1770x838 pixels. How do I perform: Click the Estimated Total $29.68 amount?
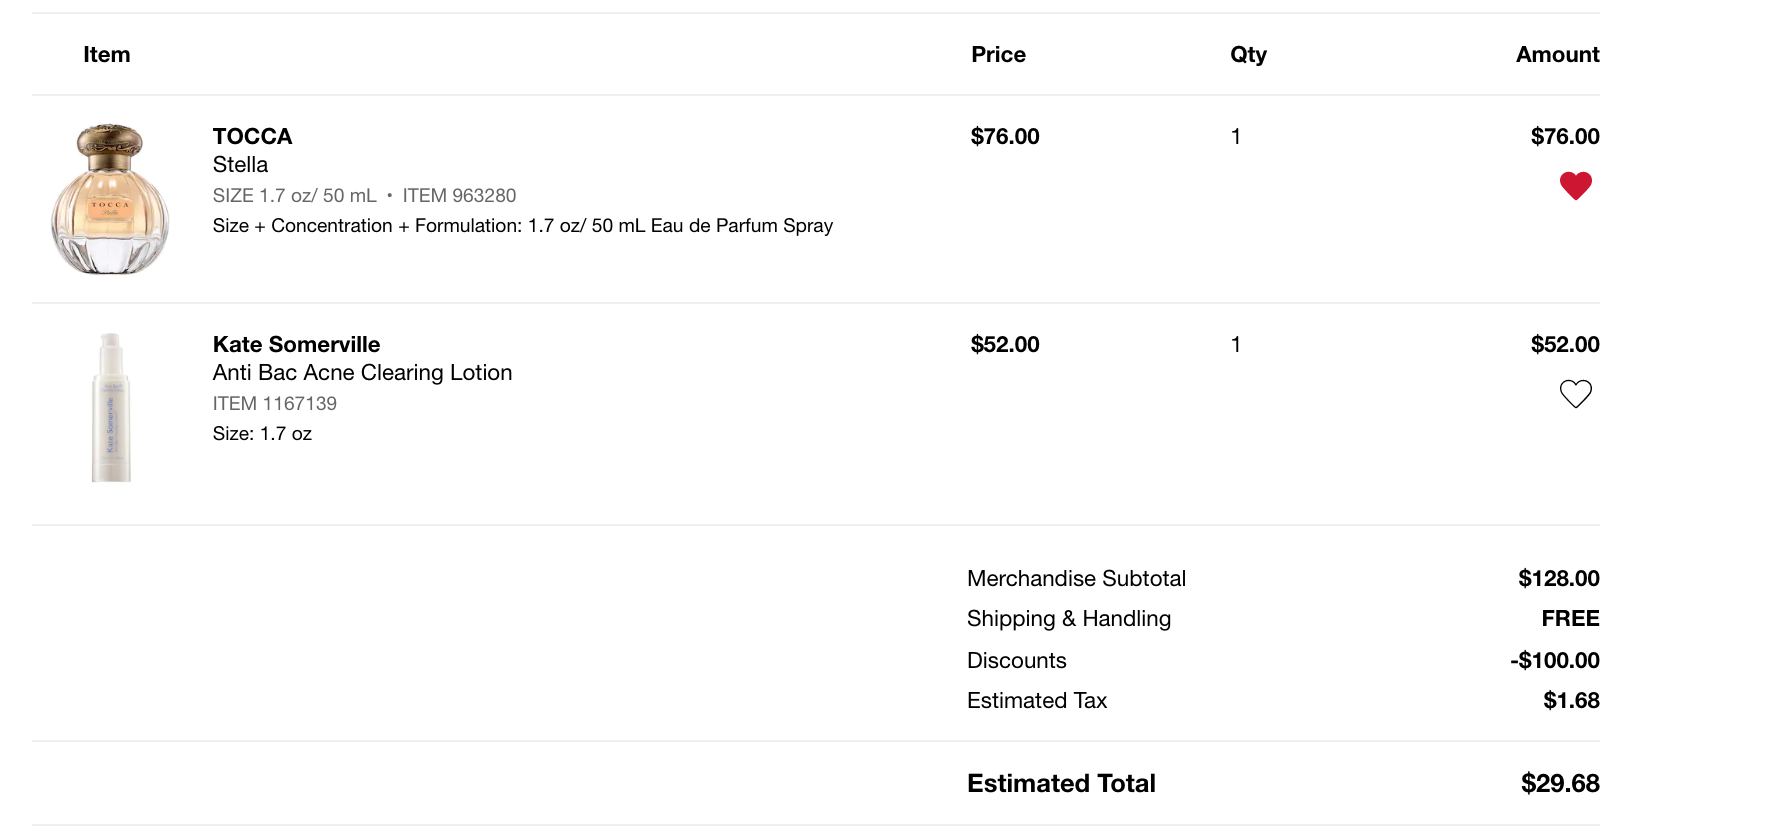tap(1559, 783)
